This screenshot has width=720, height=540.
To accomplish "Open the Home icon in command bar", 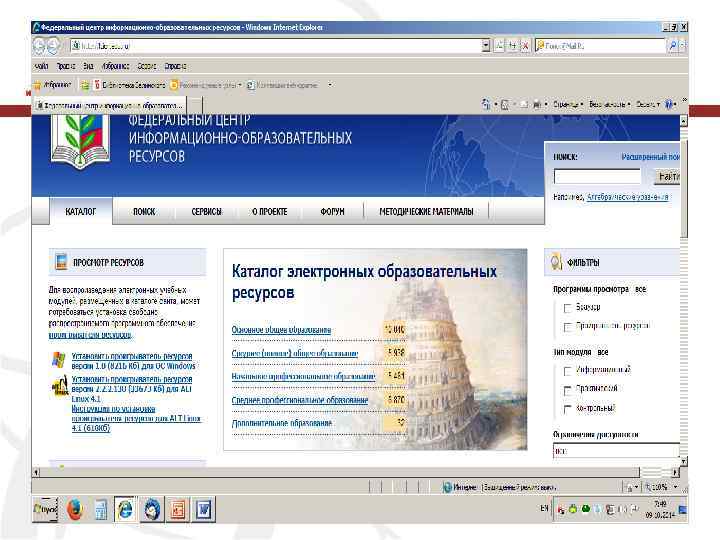I will click(486, 105).
